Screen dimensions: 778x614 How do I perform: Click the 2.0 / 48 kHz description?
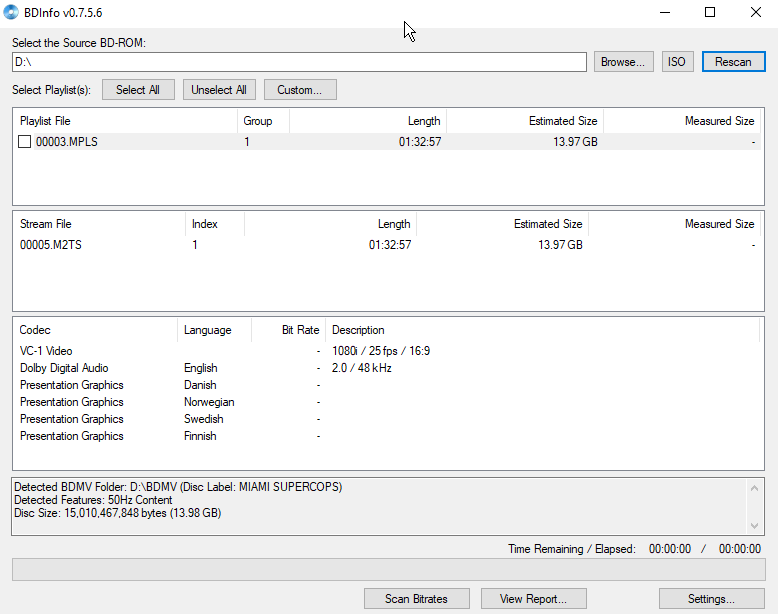tap(361, 368)
